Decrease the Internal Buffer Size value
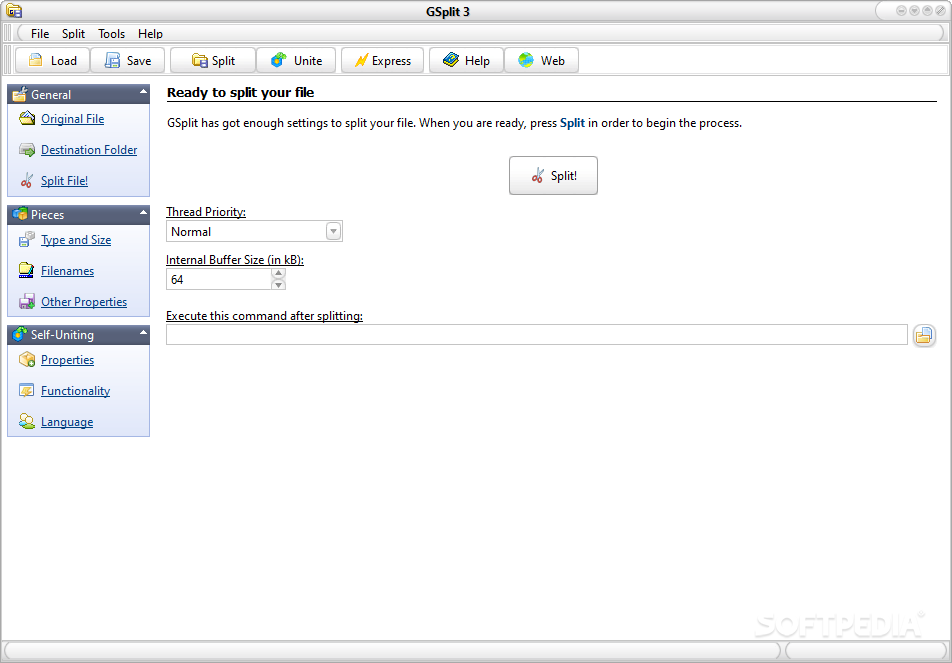Screen dimensions: 952x663 [x=278, y=285]
